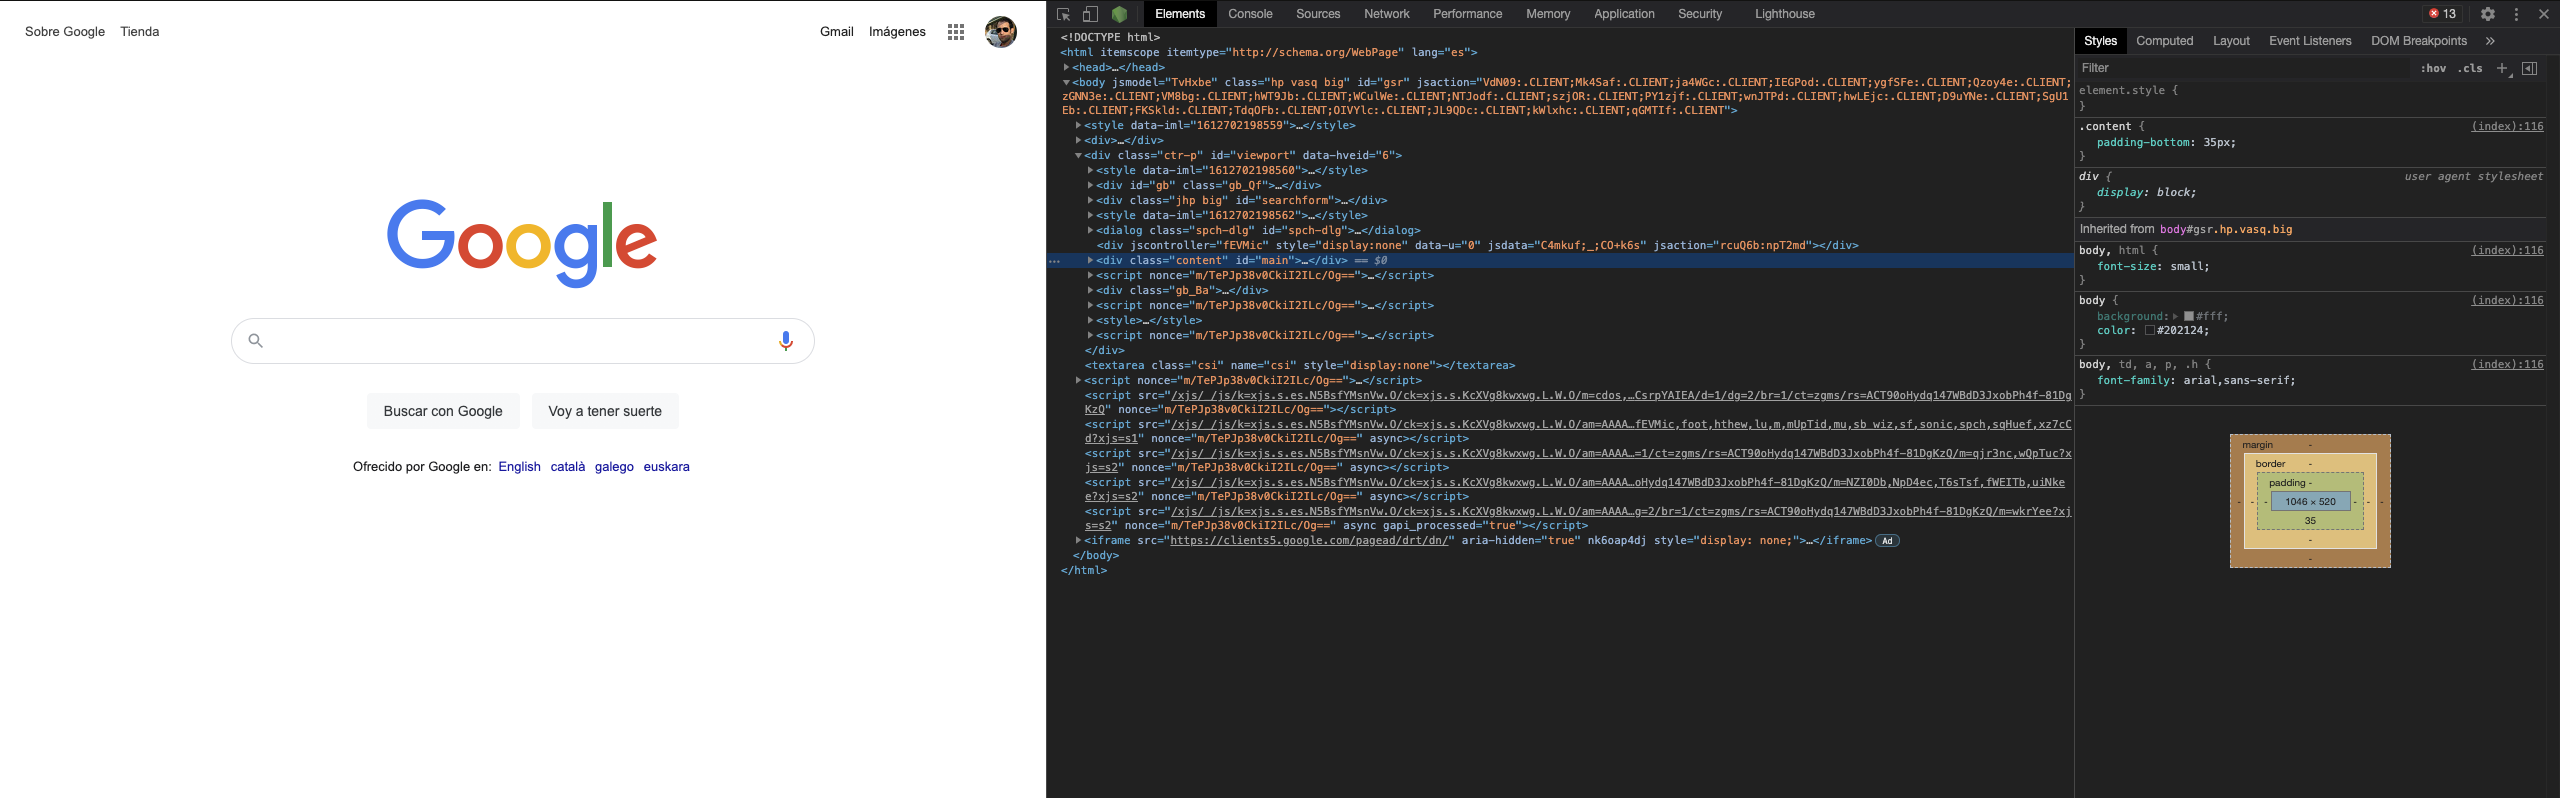Switch to the Computed styles tab

2164,41
